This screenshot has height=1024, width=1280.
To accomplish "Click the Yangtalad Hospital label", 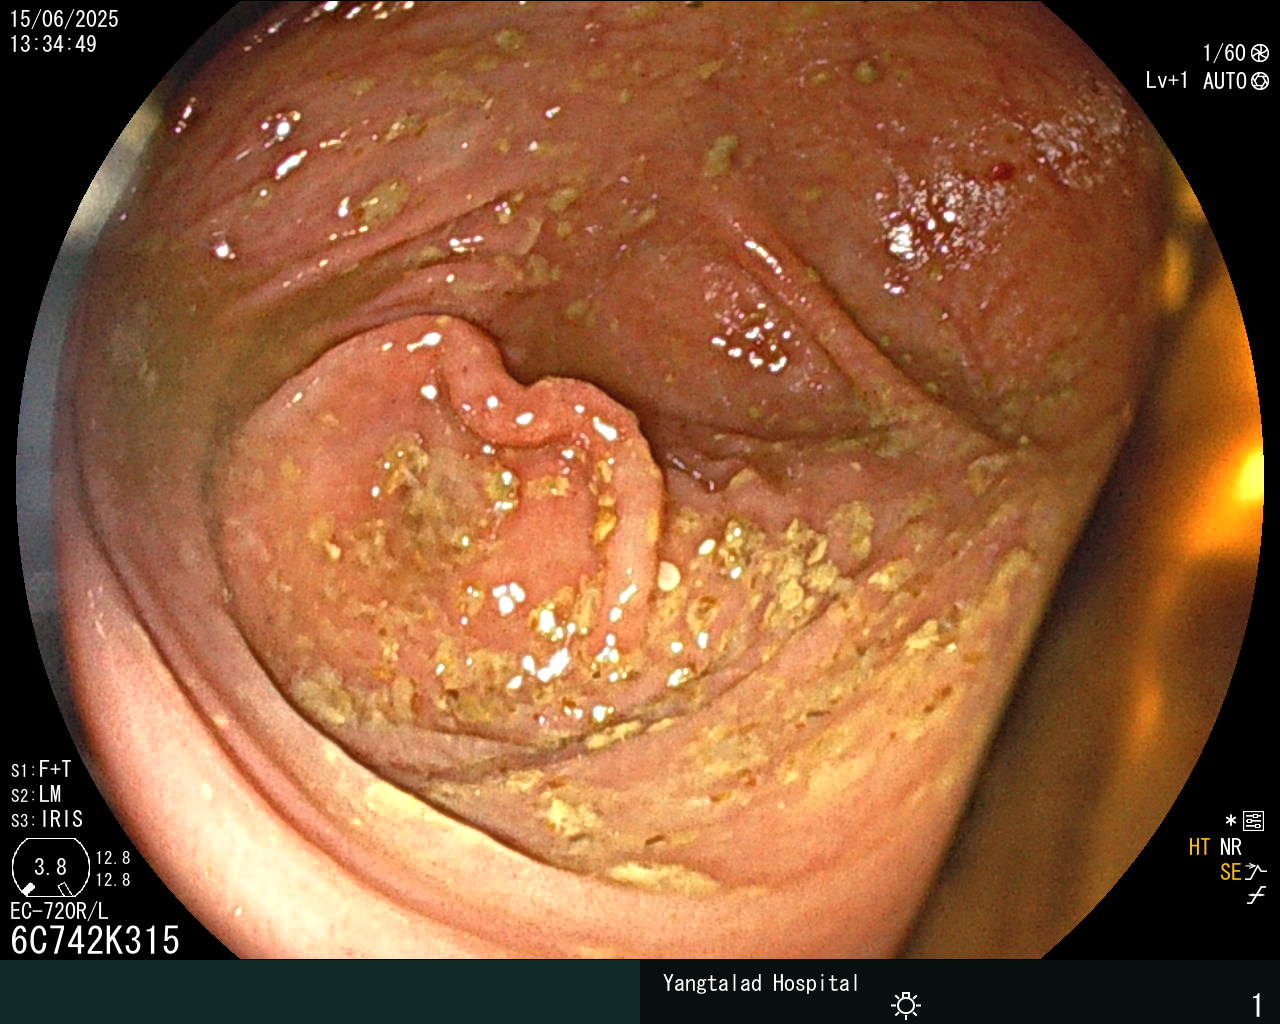I will click(761, 983).
